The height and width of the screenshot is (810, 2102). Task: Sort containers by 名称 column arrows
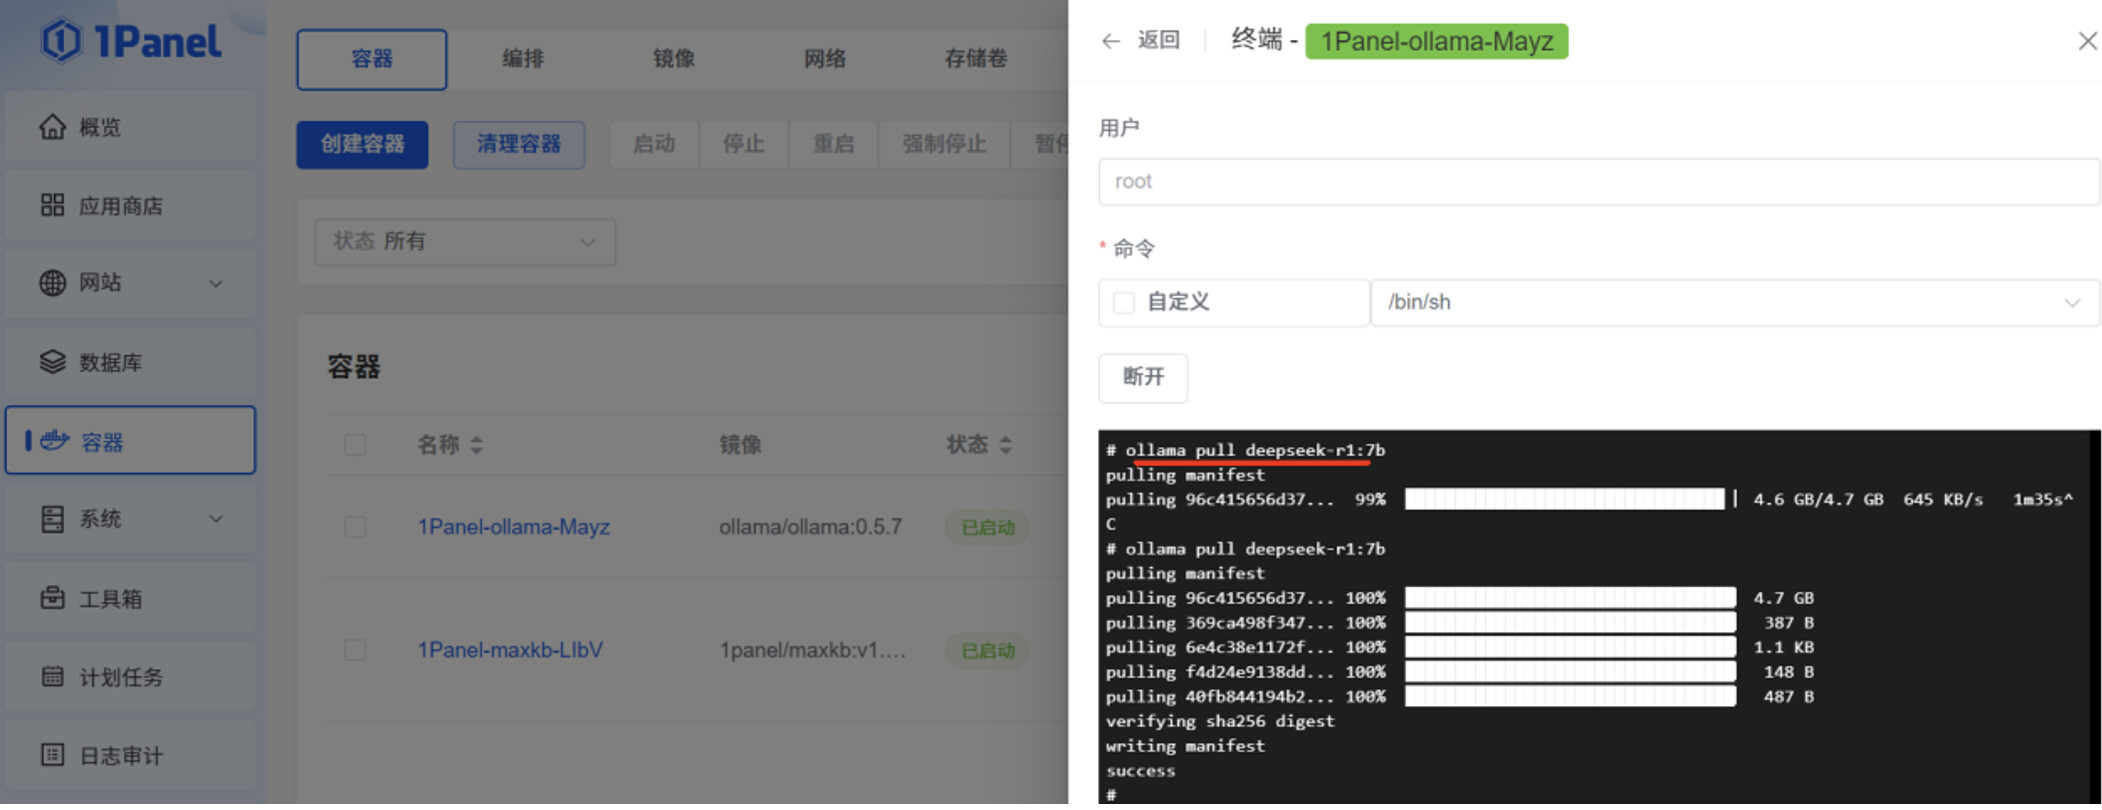476,445
